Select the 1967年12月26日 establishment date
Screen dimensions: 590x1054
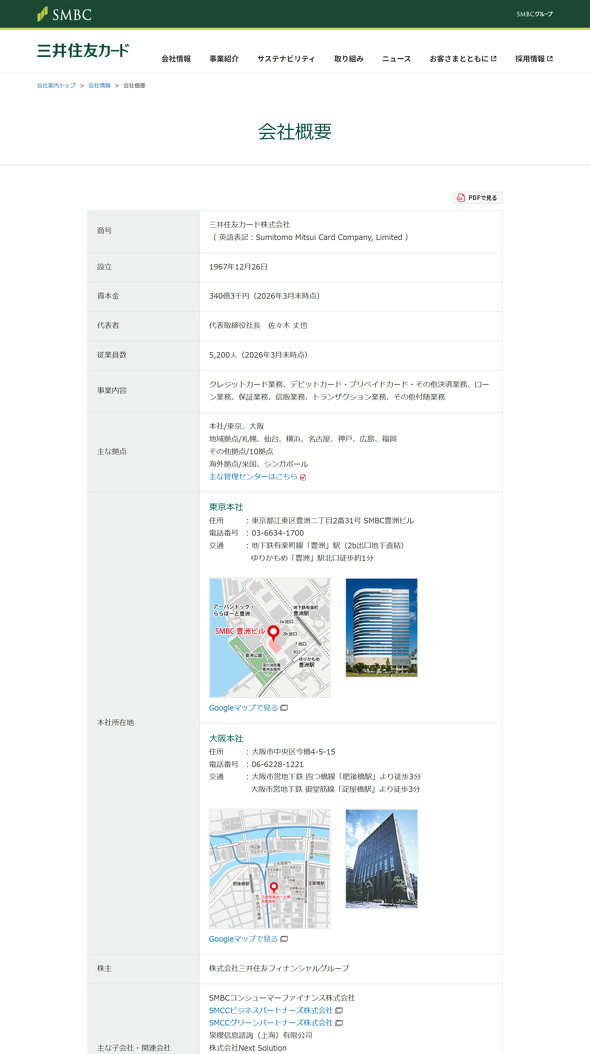tap(239, 267)
